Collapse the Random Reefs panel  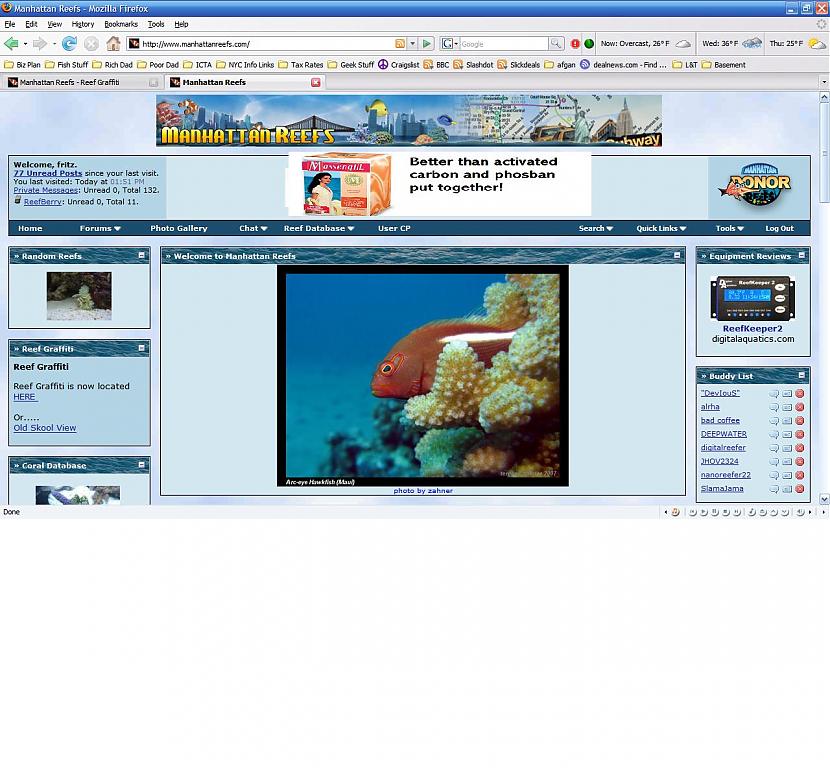[141, 255]
